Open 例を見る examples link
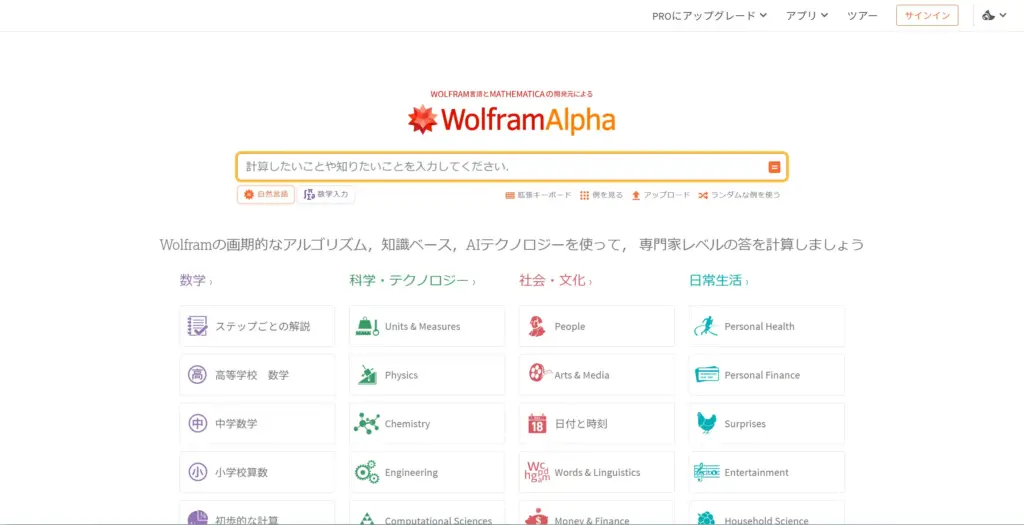1024x525 pixels. tap(601, 195)
